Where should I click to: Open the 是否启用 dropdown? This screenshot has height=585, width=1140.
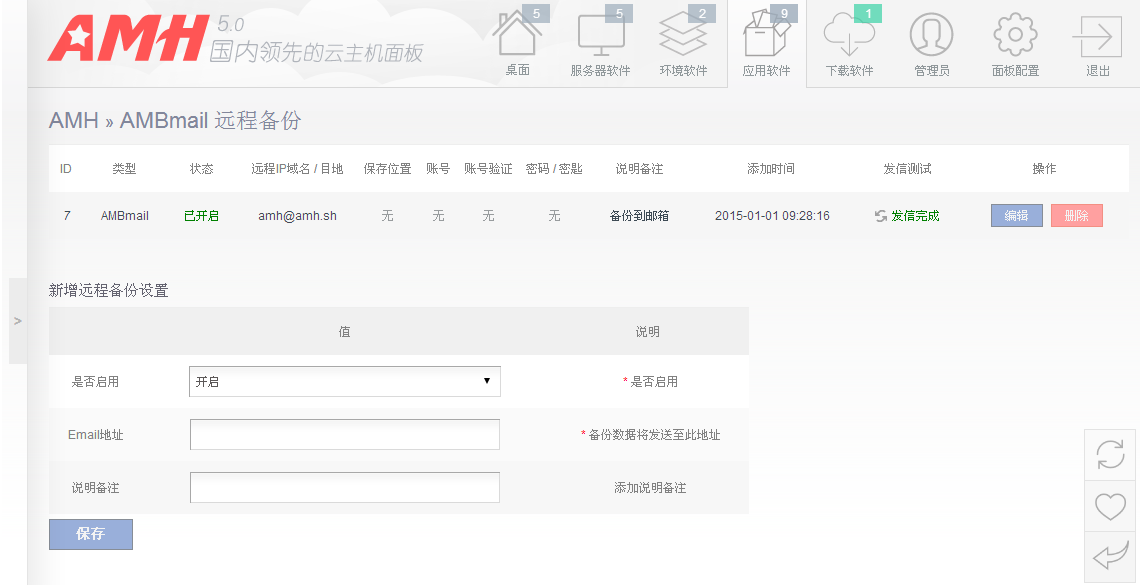click(345, 381)
